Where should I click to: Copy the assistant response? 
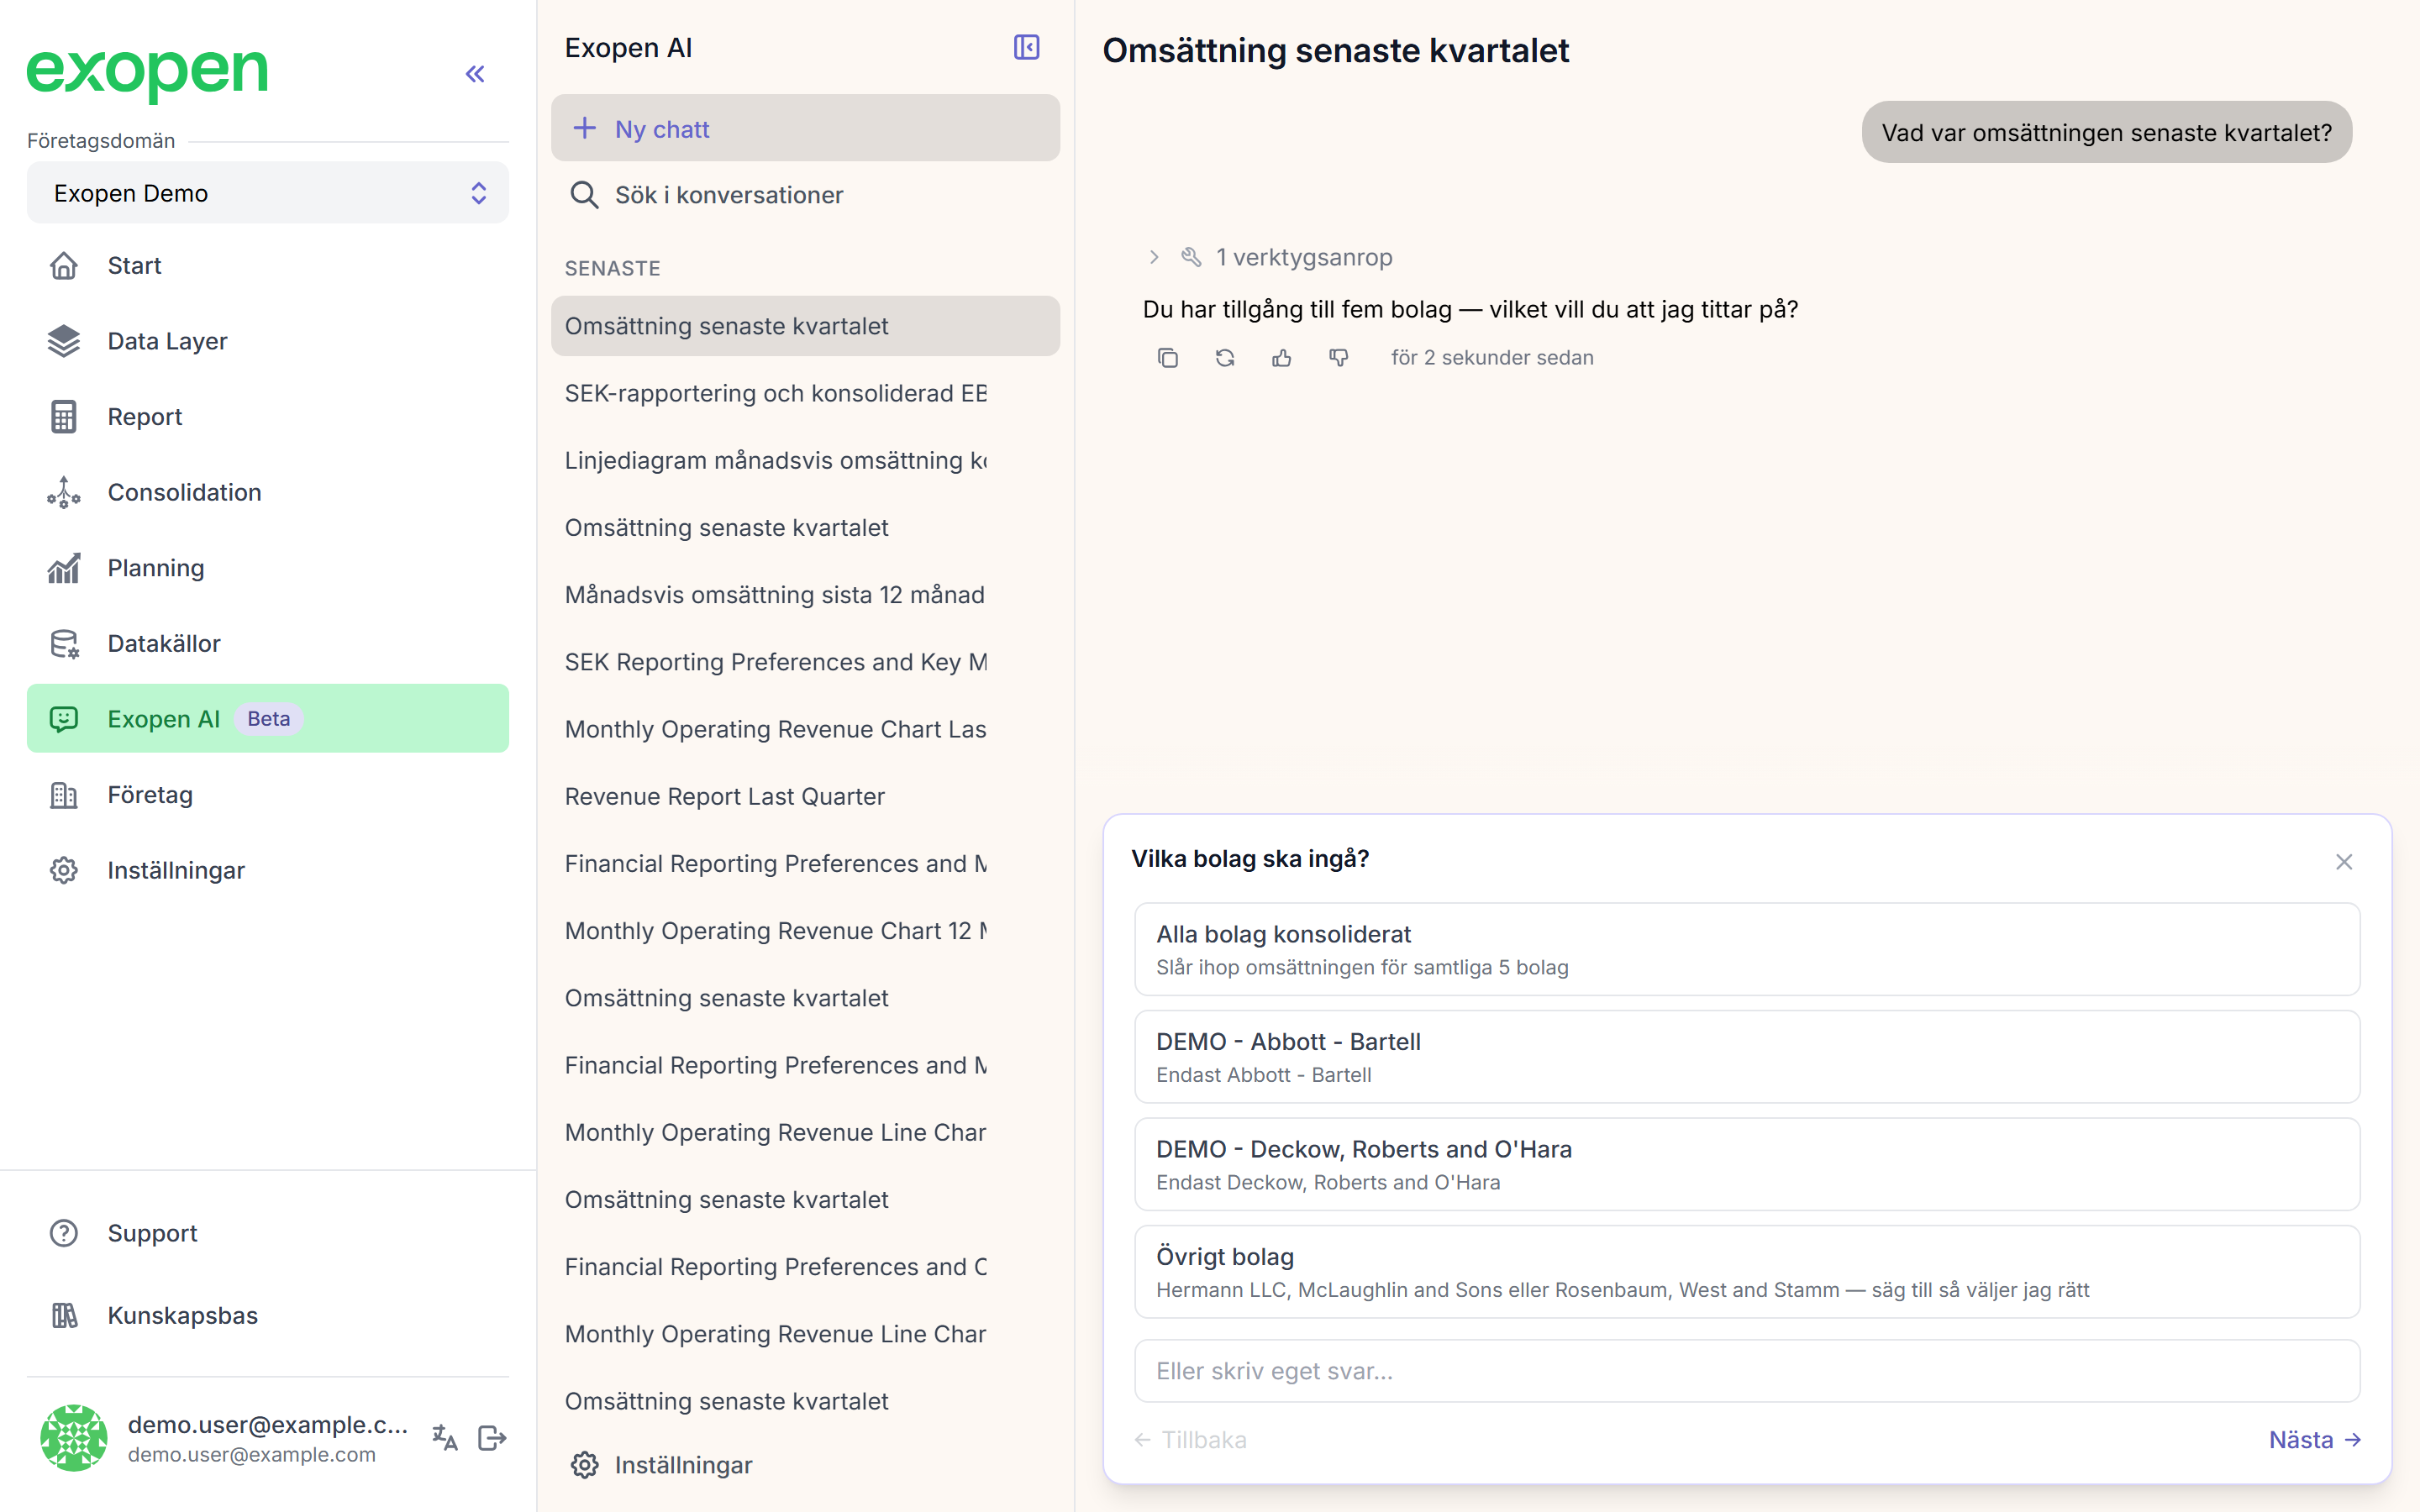pyautogui.click(x=1167, y=358)
